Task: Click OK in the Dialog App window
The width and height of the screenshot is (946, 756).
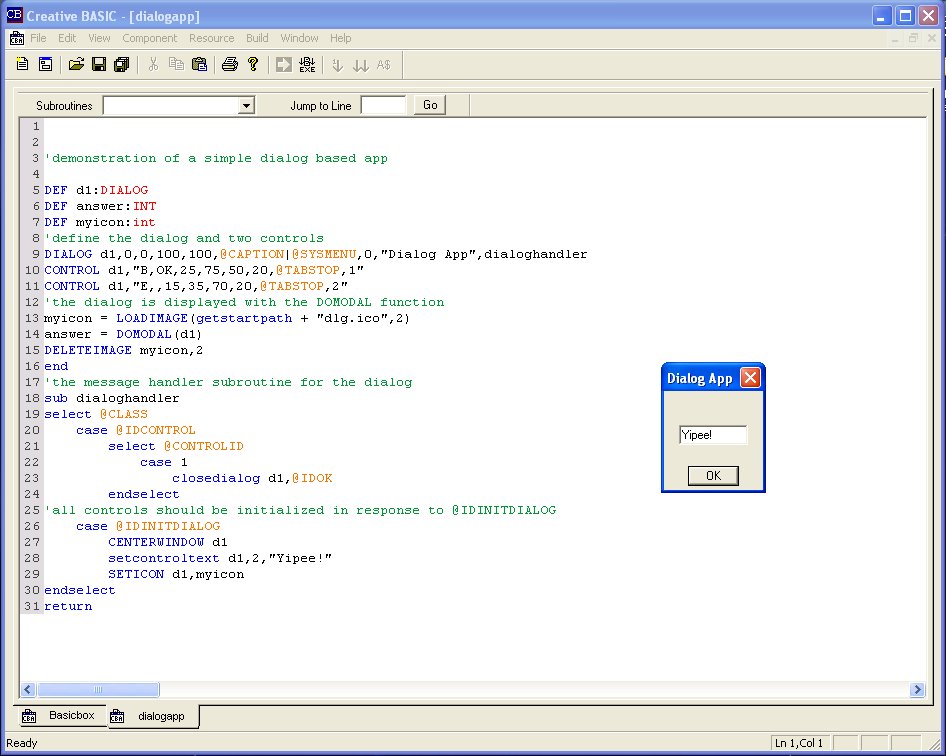Action: pyautogui.click(x=713, y=475)
